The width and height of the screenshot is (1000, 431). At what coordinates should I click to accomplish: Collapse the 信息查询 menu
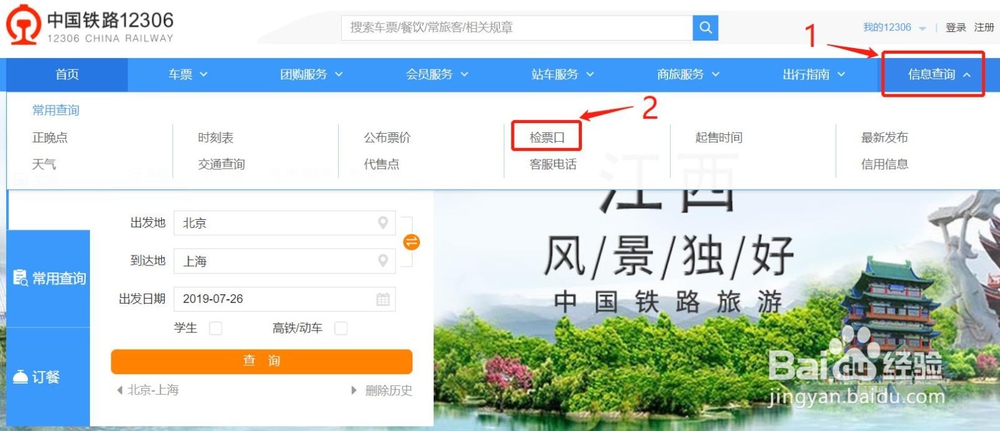pyautogui.click(x=939, y=75)
